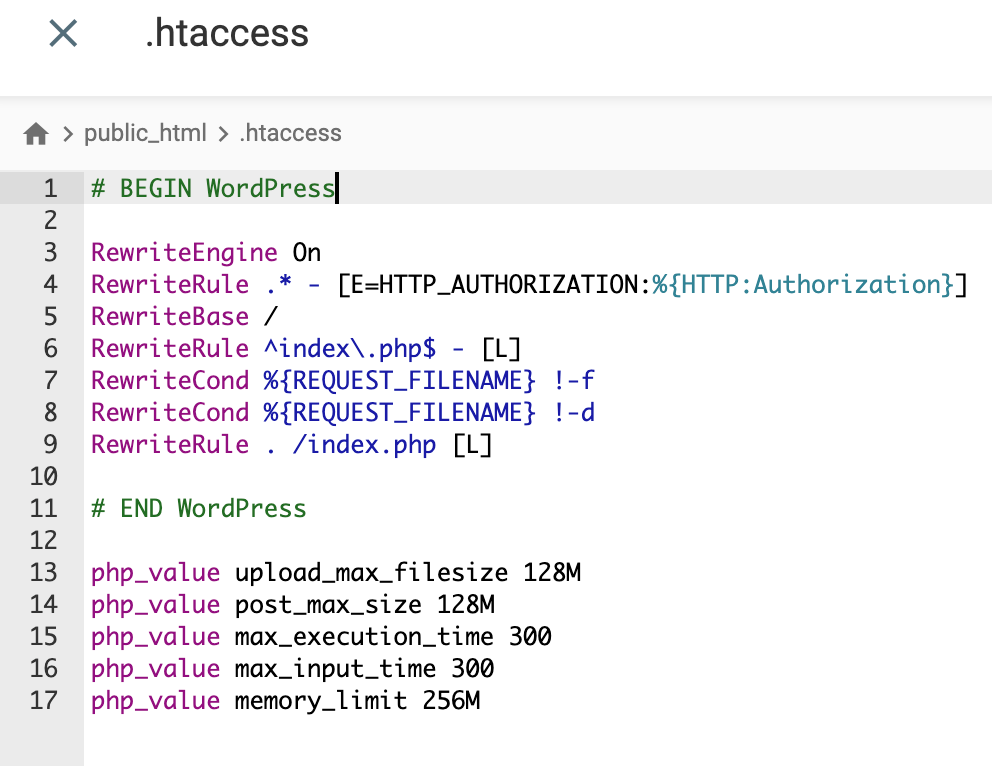
Task: Place cursor on the upload_max_filesize line
Action: [335, 572]
